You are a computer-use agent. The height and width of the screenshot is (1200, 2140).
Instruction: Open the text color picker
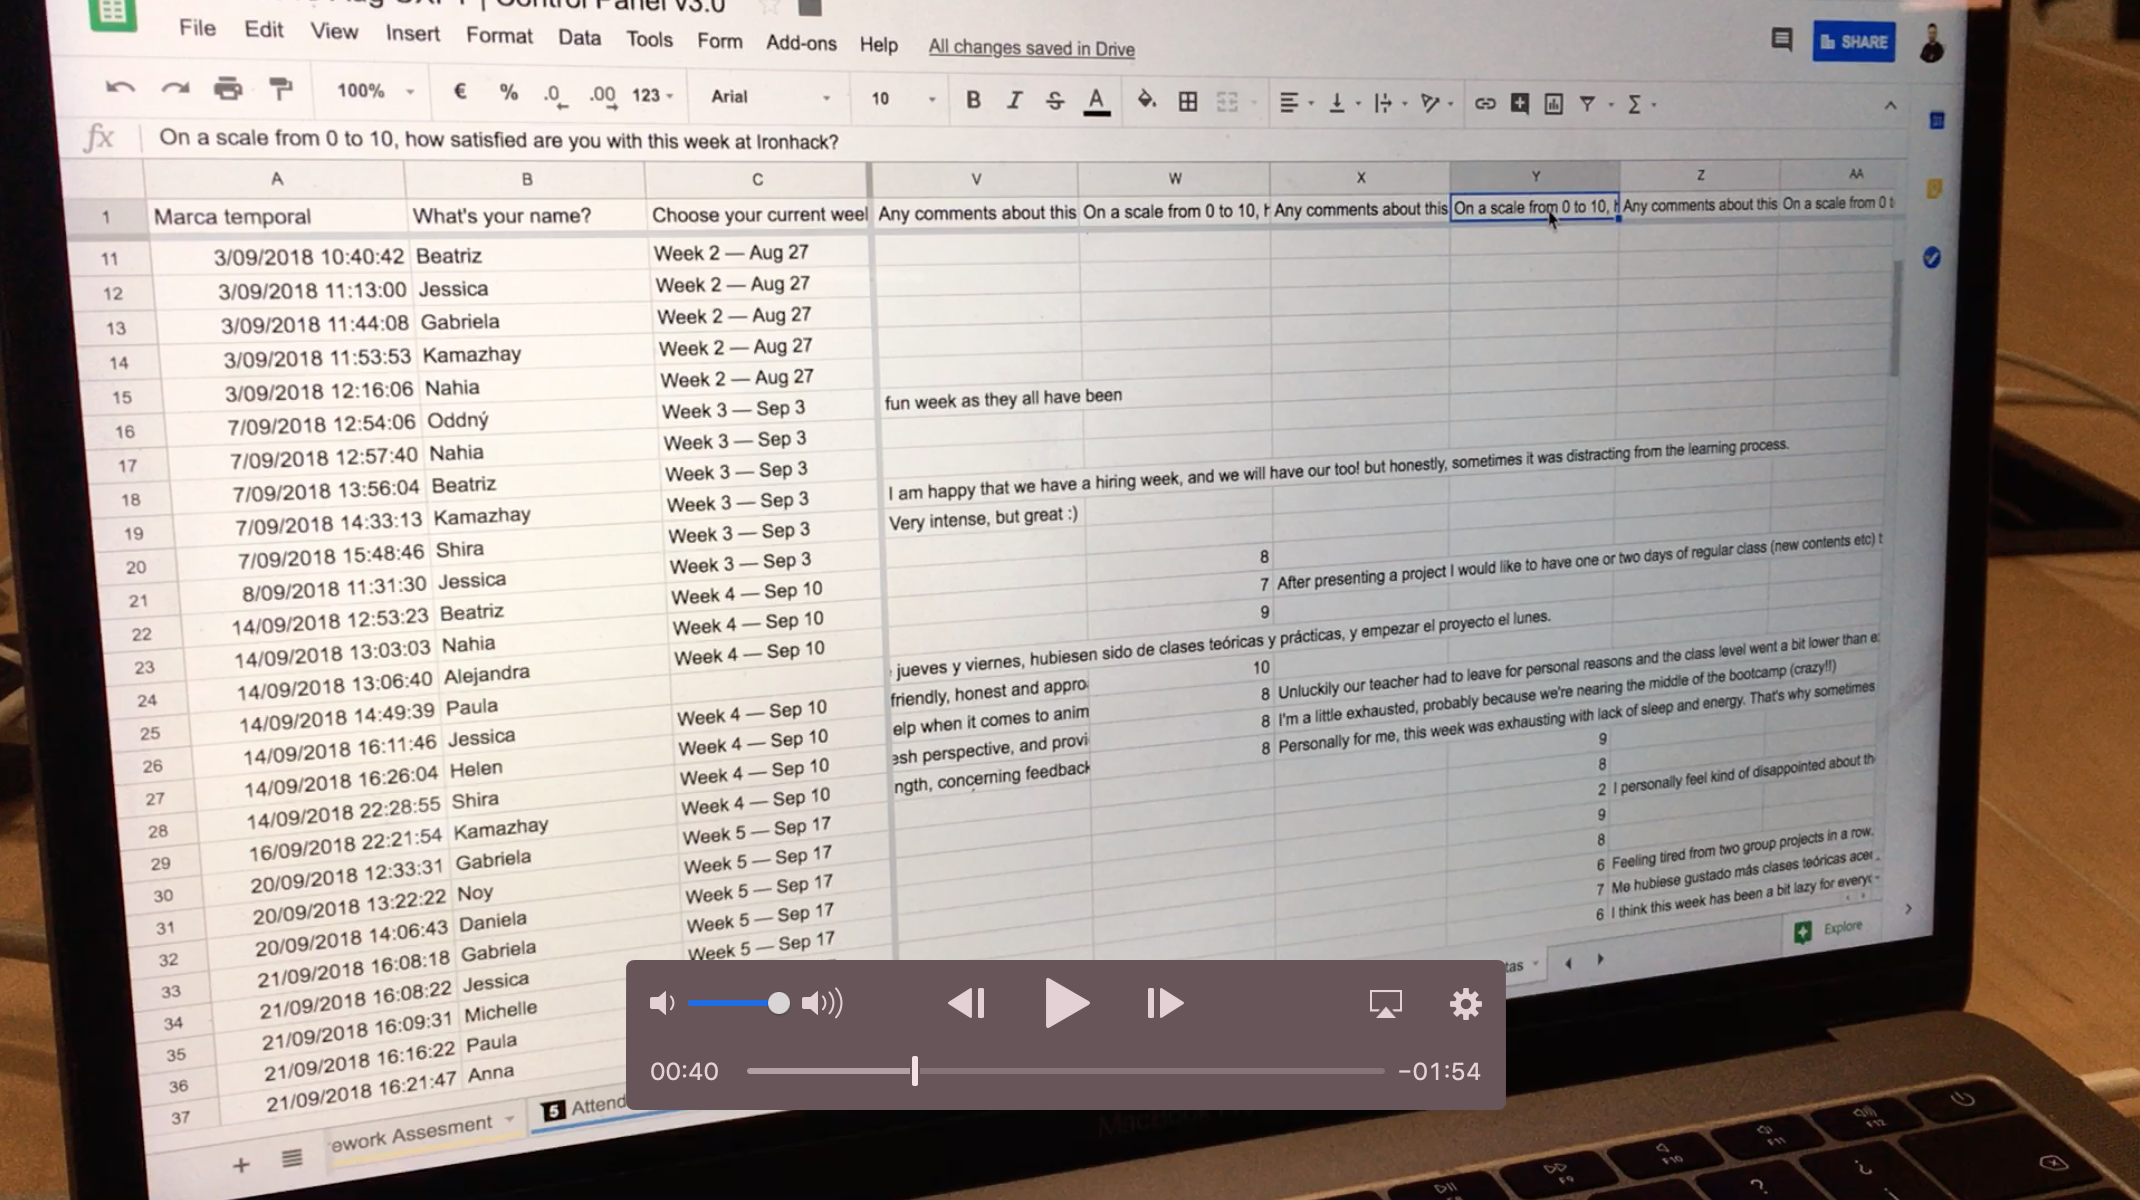tap(1097, 102)
